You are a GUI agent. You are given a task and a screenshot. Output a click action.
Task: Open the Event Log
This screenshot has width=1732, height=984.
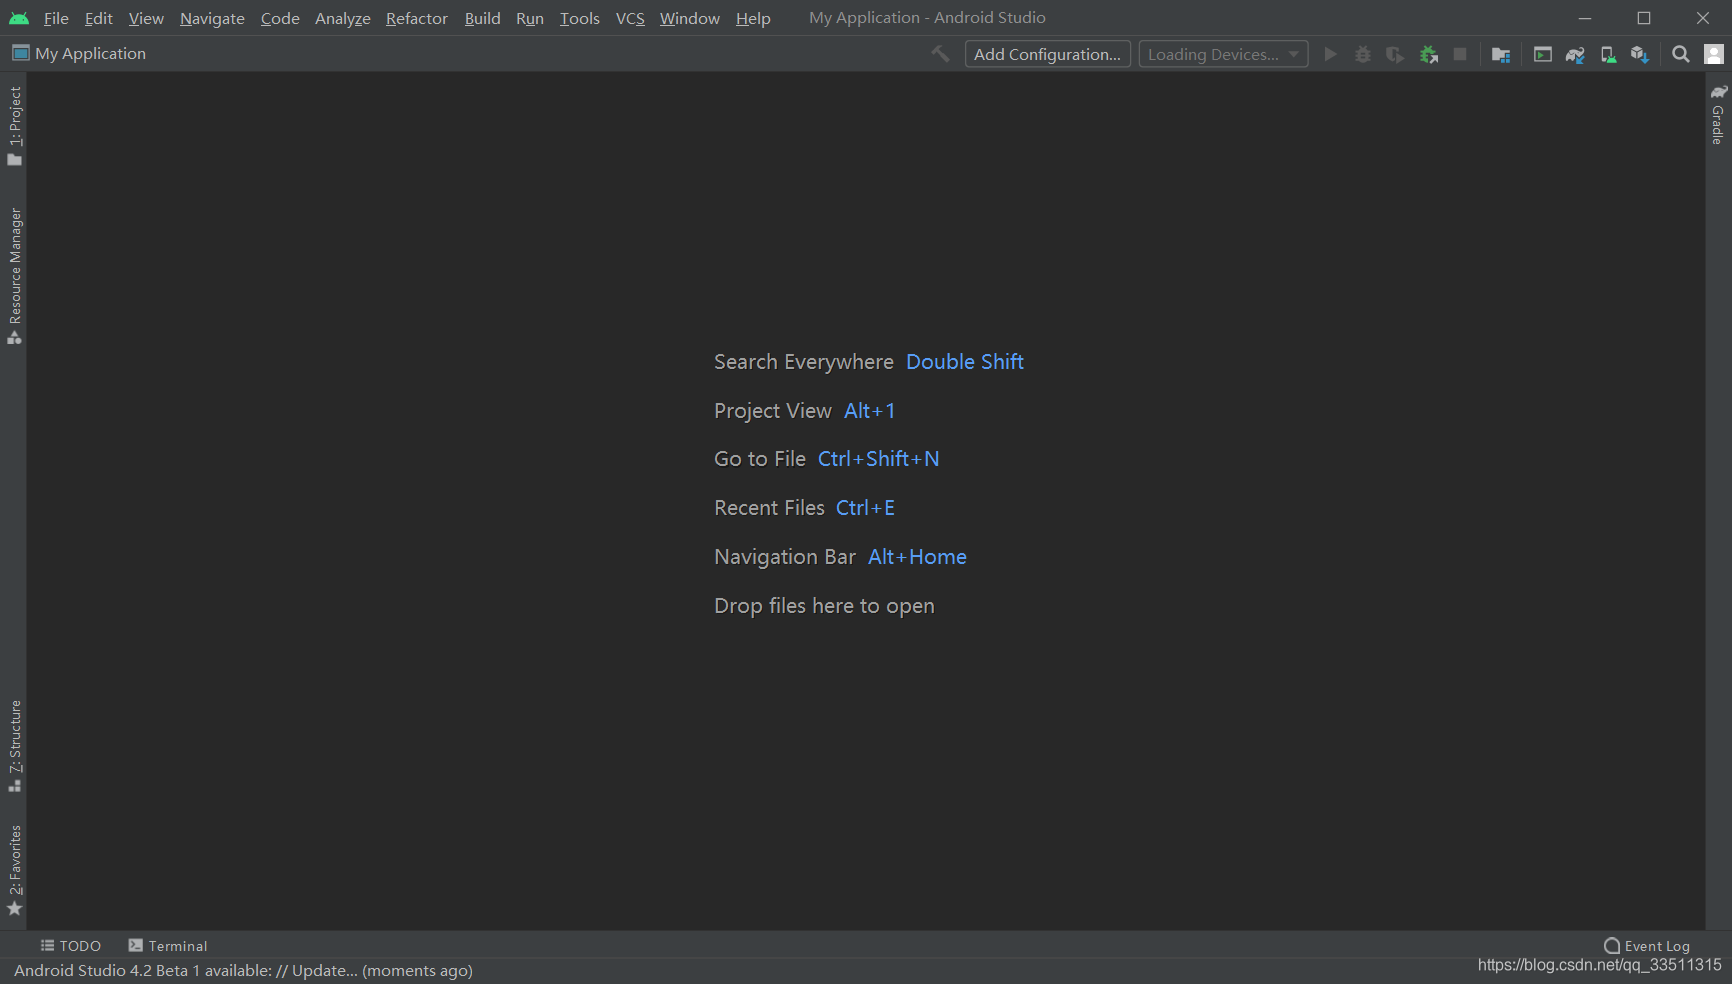1647,946
